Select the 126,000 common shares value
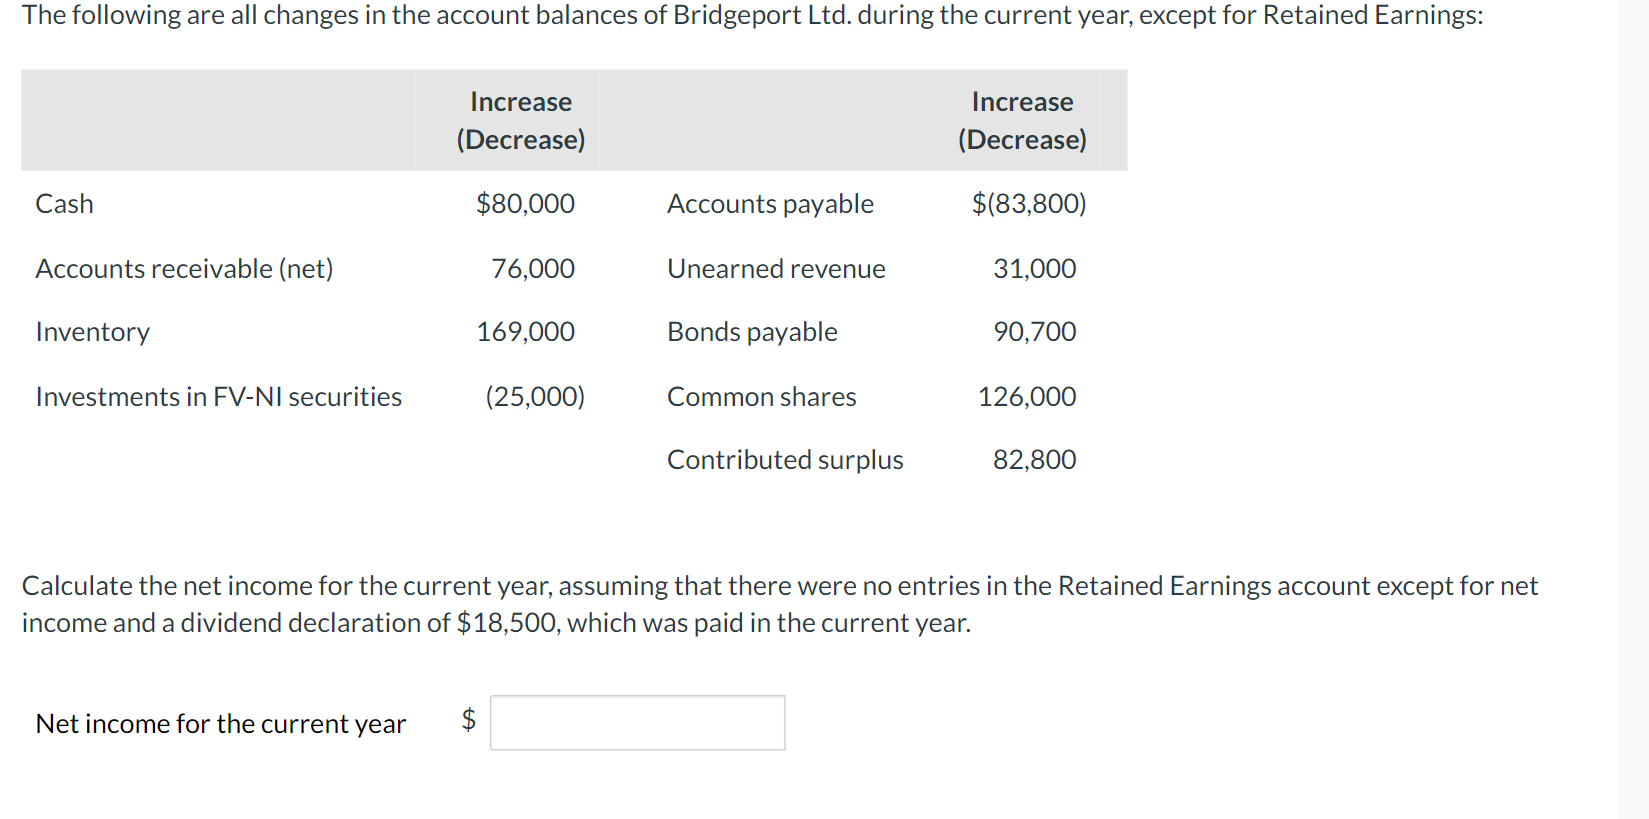1649x819 pixels. click(1026, 397)
